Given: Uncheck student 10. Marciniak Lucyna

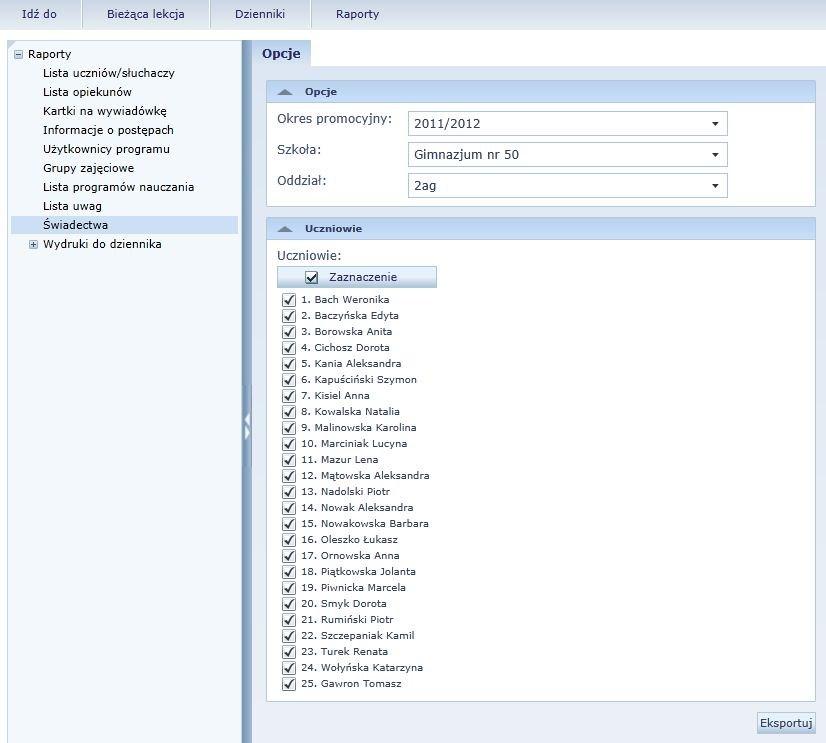Looking at the screenshot, I should pos(289,444).
